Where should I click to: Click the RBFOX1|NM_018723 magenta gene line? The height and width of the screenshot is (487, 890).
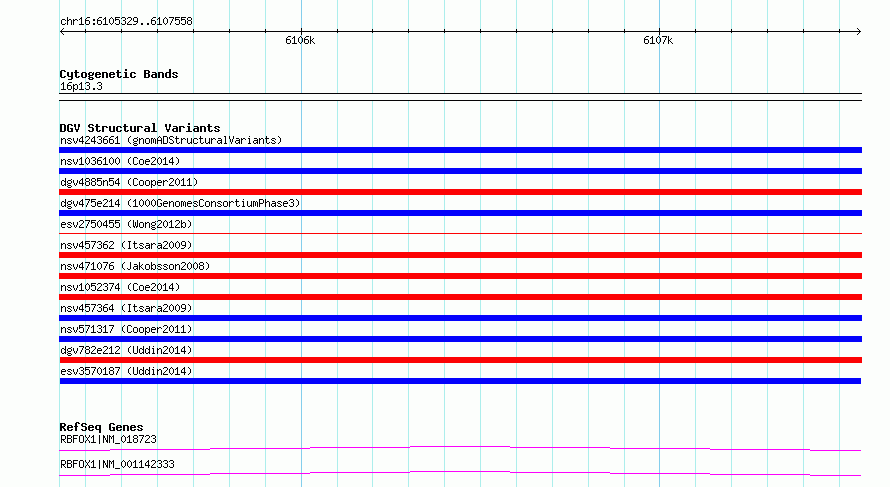coord(460,448)
